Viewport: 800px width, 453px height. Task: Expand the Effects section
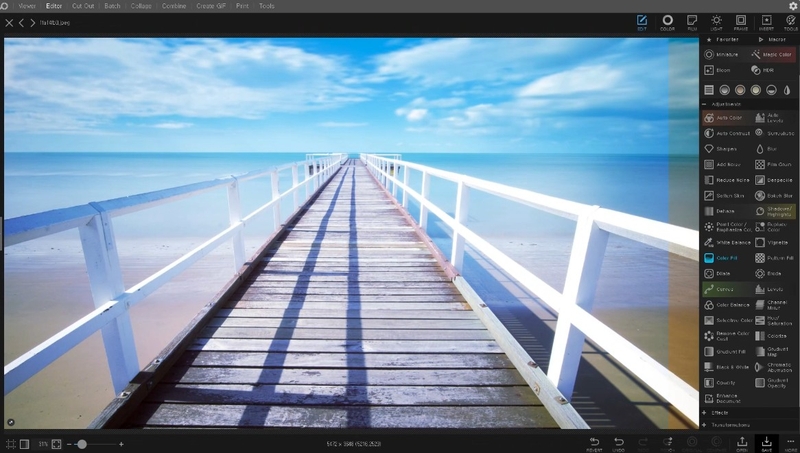point(705,413)
